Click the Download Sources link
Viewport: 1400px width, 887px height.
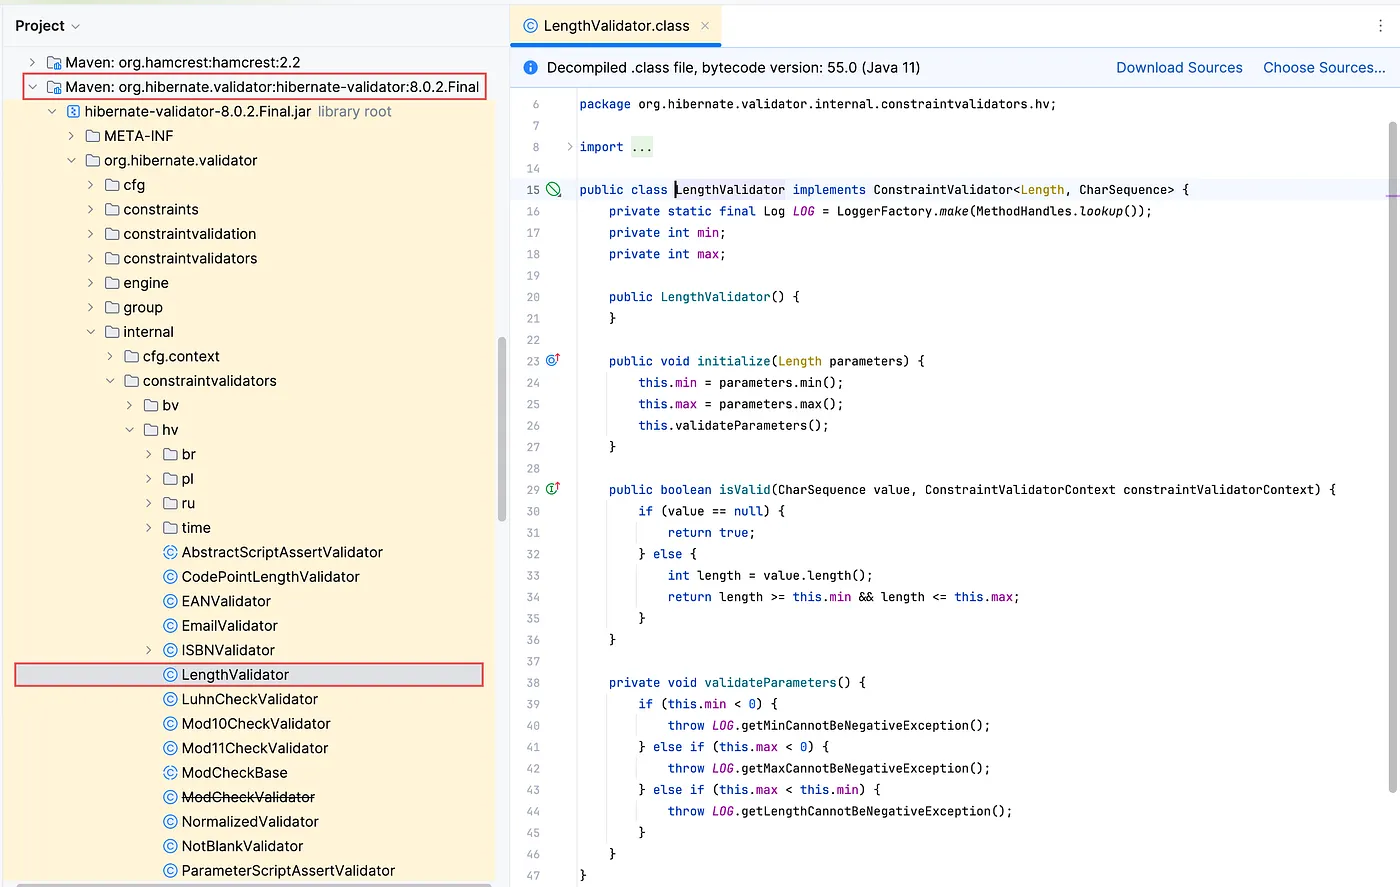[x=1179, y=67]
